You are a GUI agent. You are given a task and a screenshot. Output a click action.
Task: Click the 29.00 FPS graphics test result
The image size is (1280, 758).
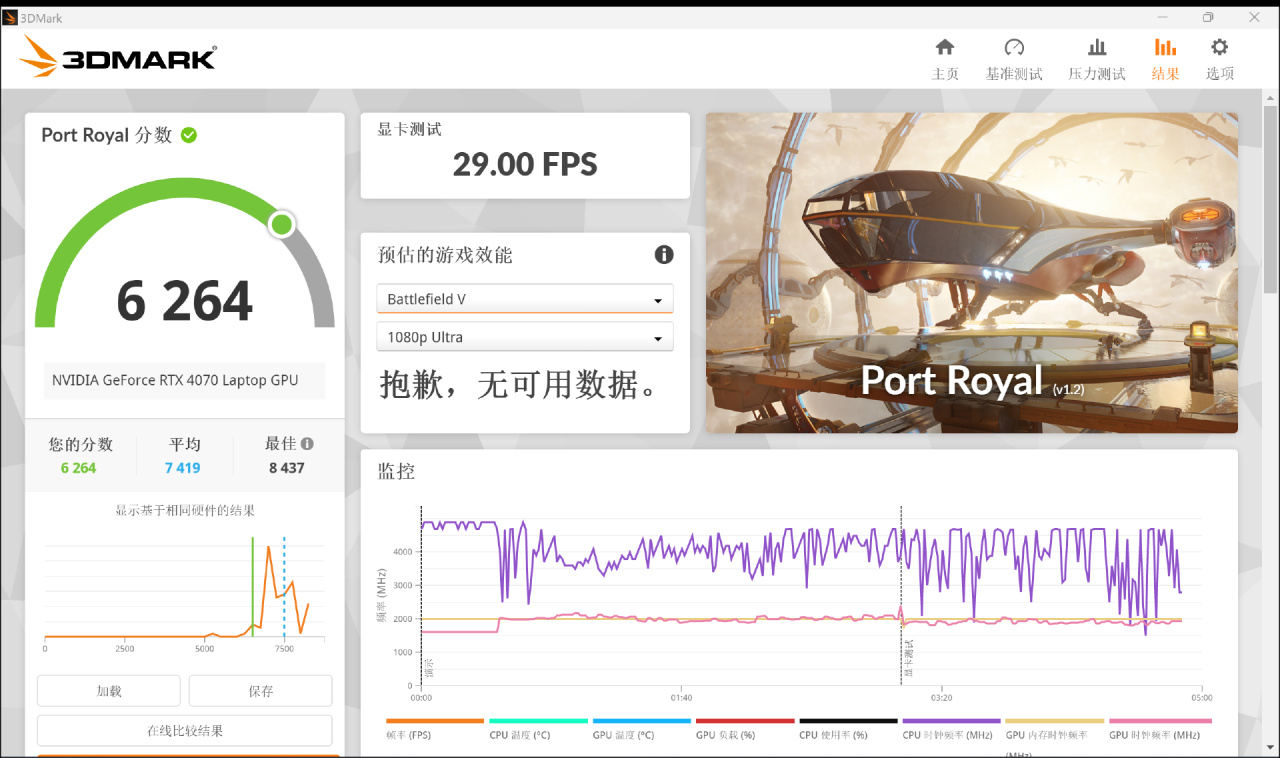[525, 164]
